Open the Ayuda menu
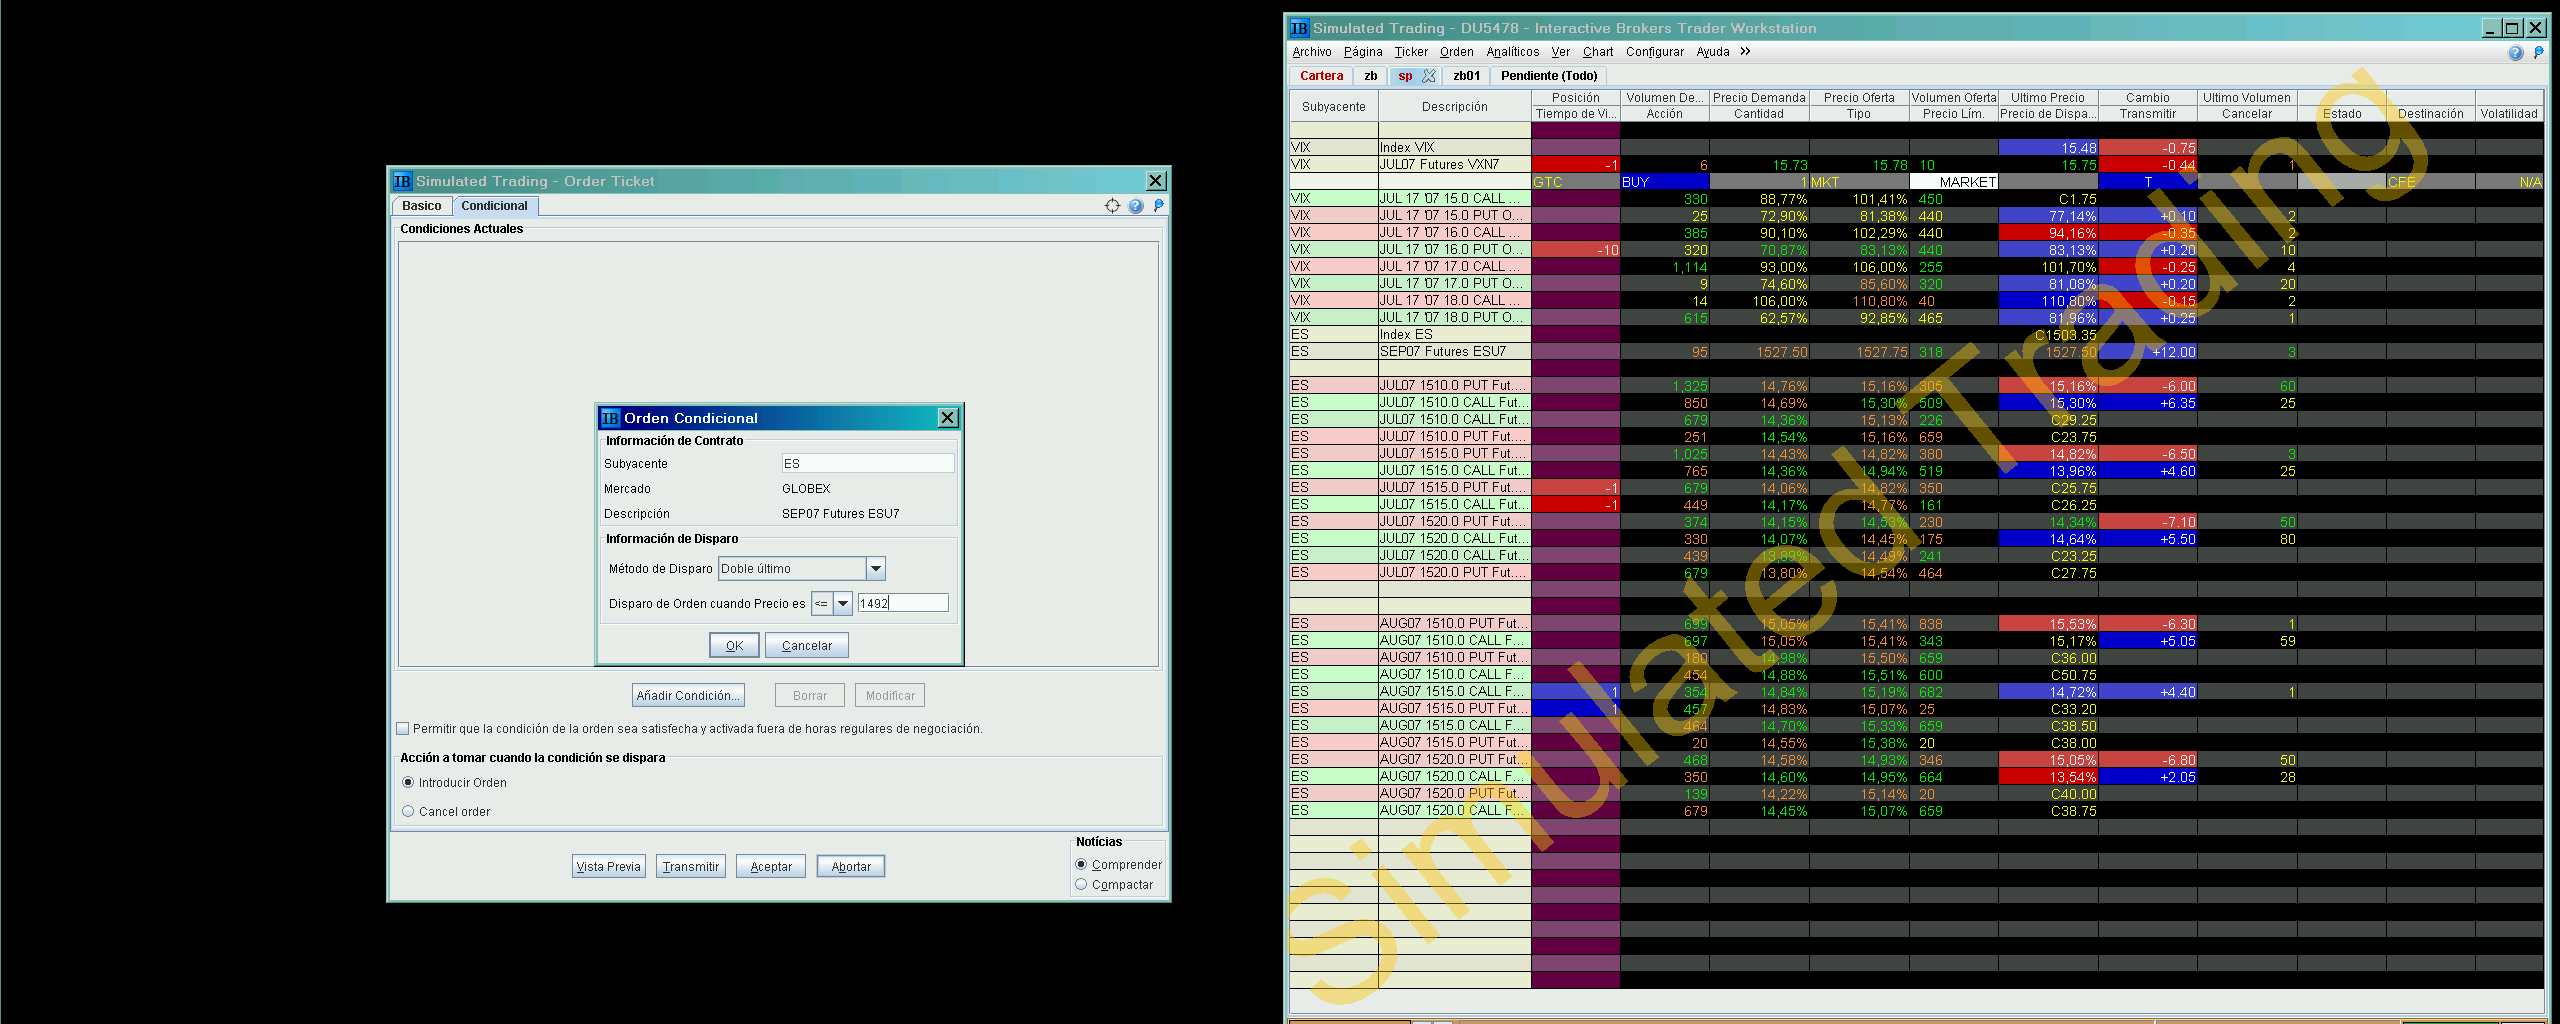Screen dimensions: 2560x1024 [1713, 52]
